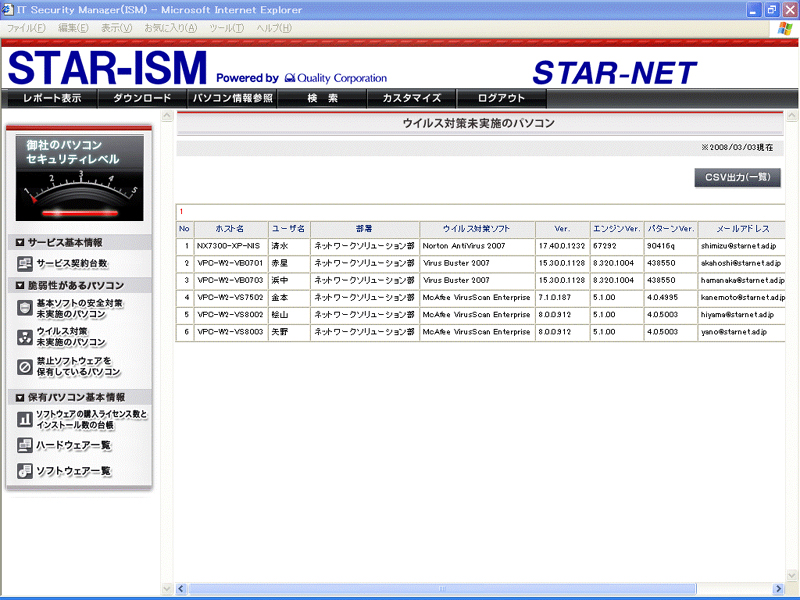
Task: Open ハードウェア一覧 link
Action: (73, 445)
